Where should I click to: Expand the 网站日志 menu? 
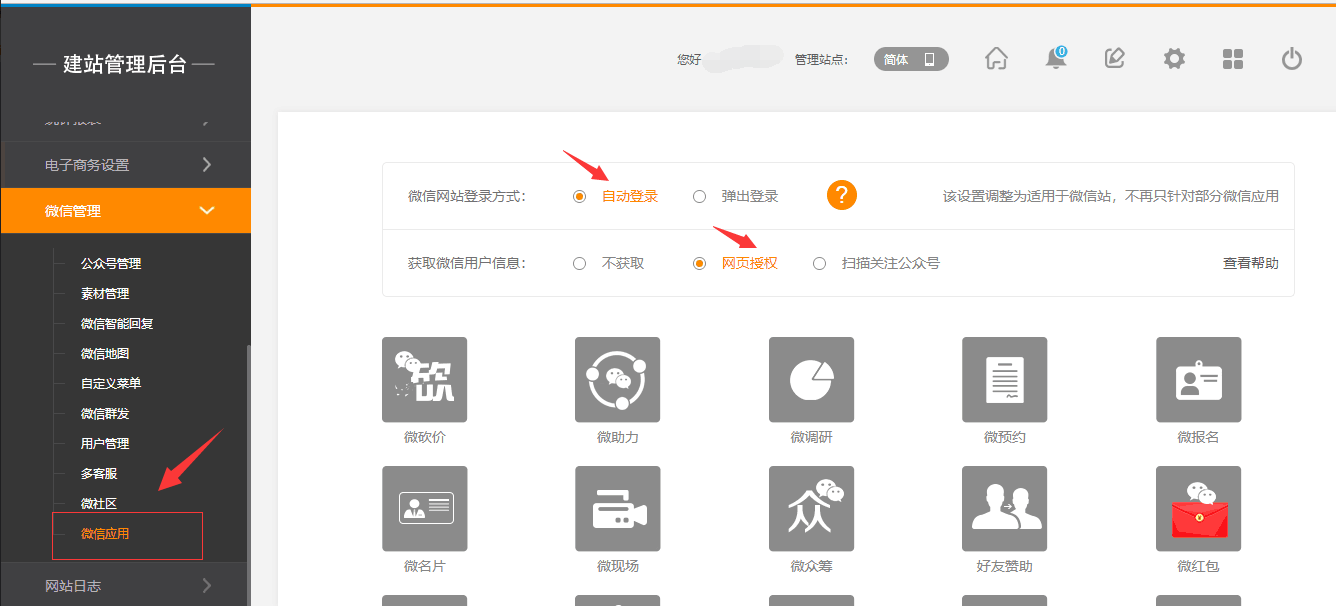125,586
